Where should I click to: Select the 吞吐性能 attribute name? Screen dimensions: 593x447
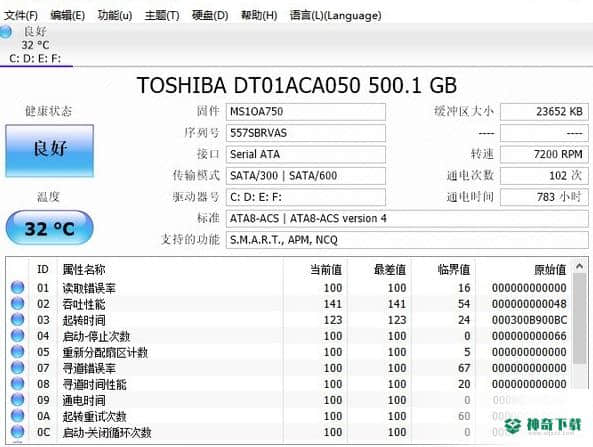pos(84,304)
